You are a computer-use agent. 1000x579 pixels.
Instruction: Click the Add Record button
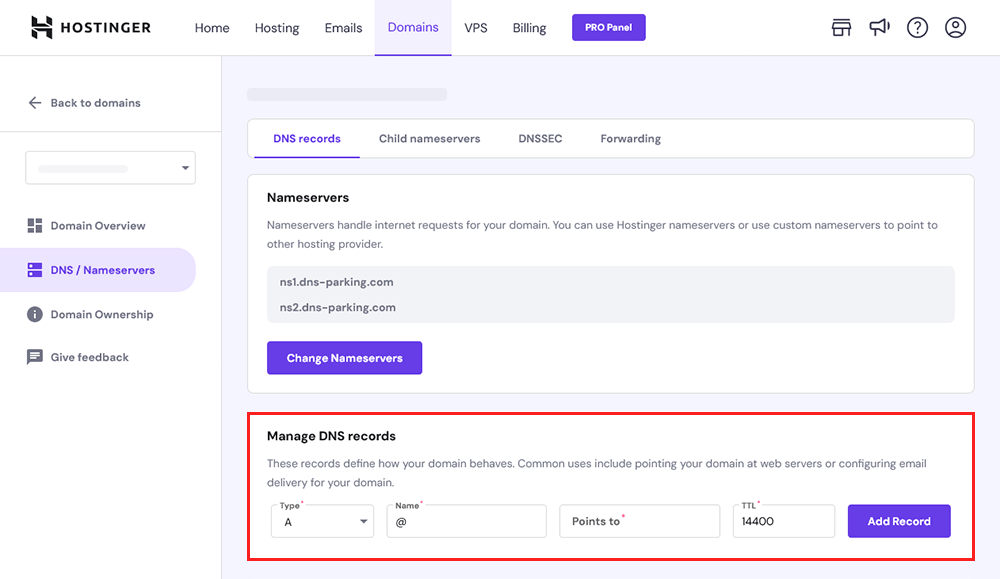[899, 521]
